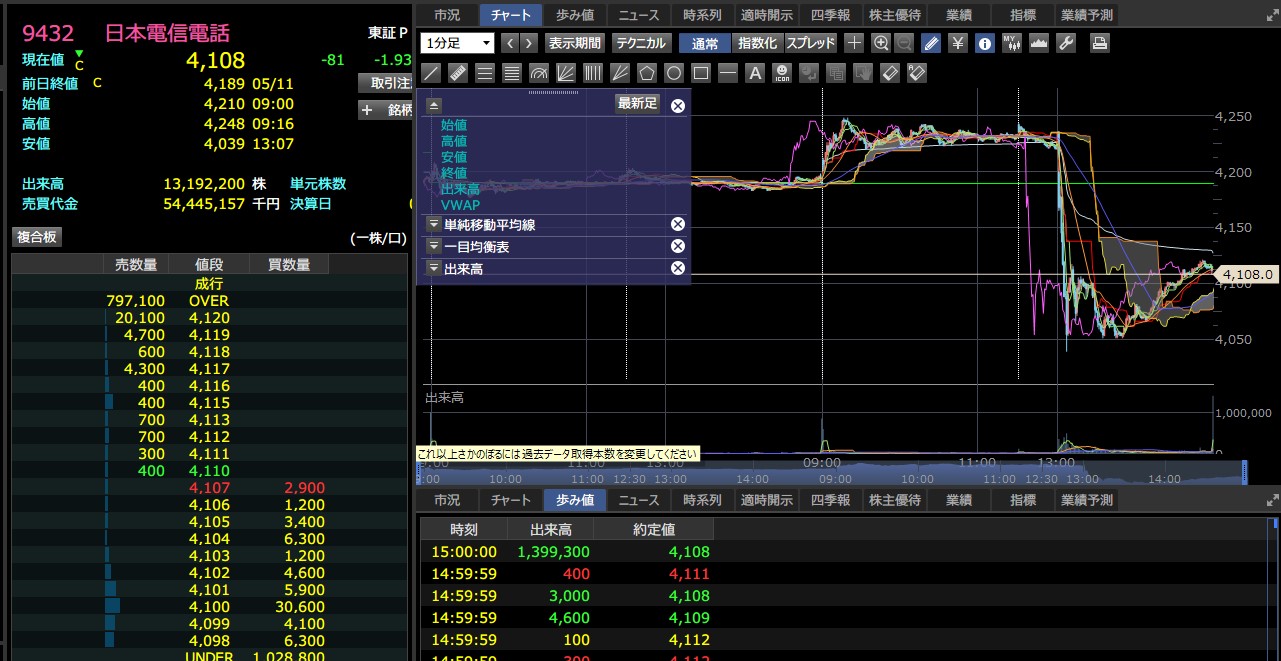Select the eraser tool

[890, 73]
